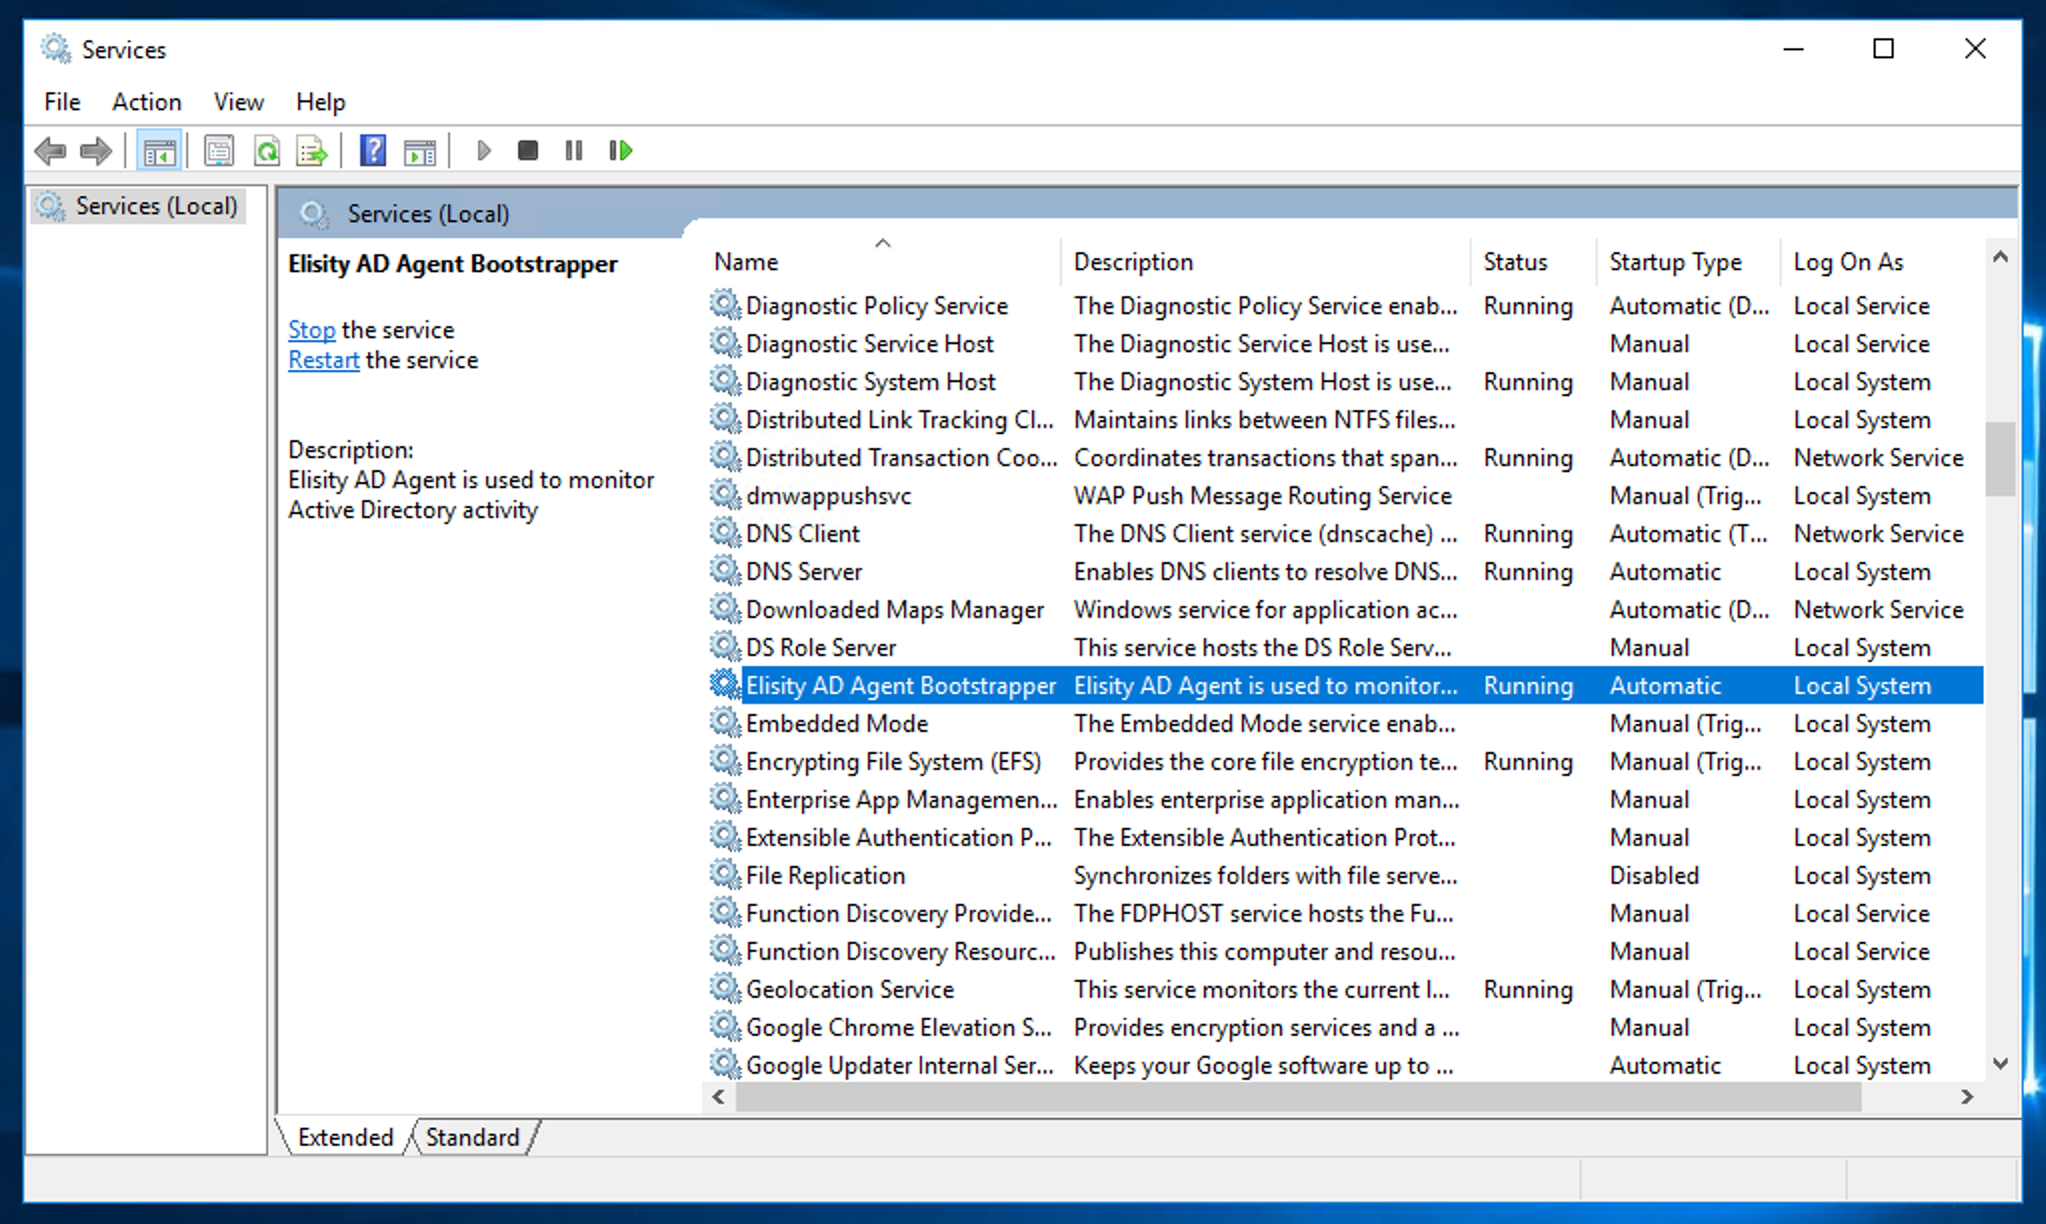The image size is (2046, 1224).
Task: Click the gear icon of Diagnostic Policy Service
Action: [x=725, y=305]
